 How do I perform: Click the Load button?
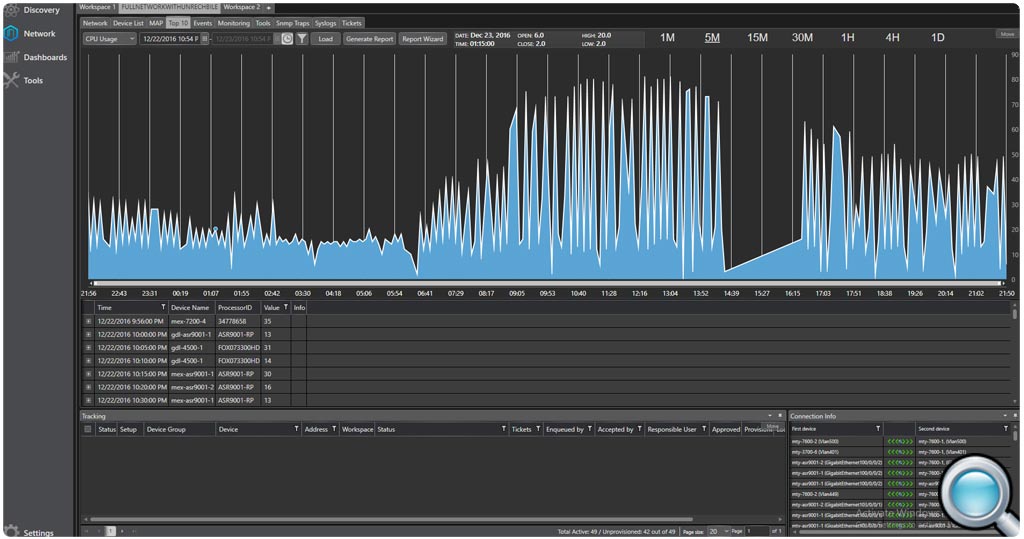[325, 39]
